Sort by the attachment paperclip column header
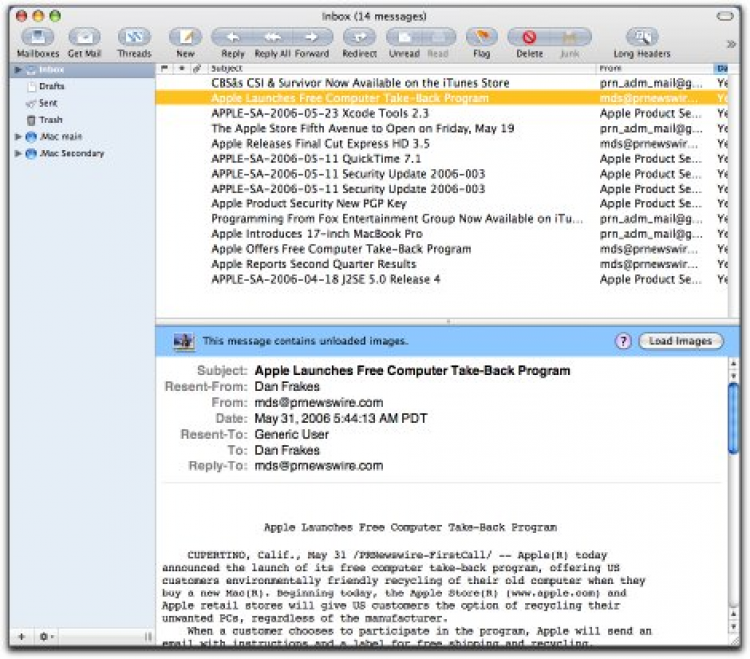The height and width of the screenshot is (659, 750). click(x=197, y=68)
